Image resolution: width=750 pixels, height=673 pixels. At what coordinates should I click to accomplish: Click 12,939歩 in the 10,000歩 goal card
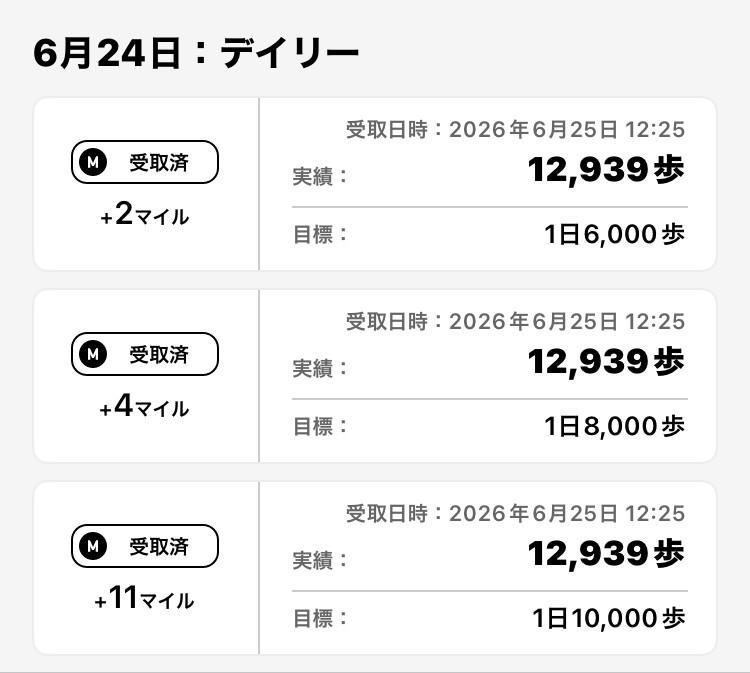tap(606, 553)
